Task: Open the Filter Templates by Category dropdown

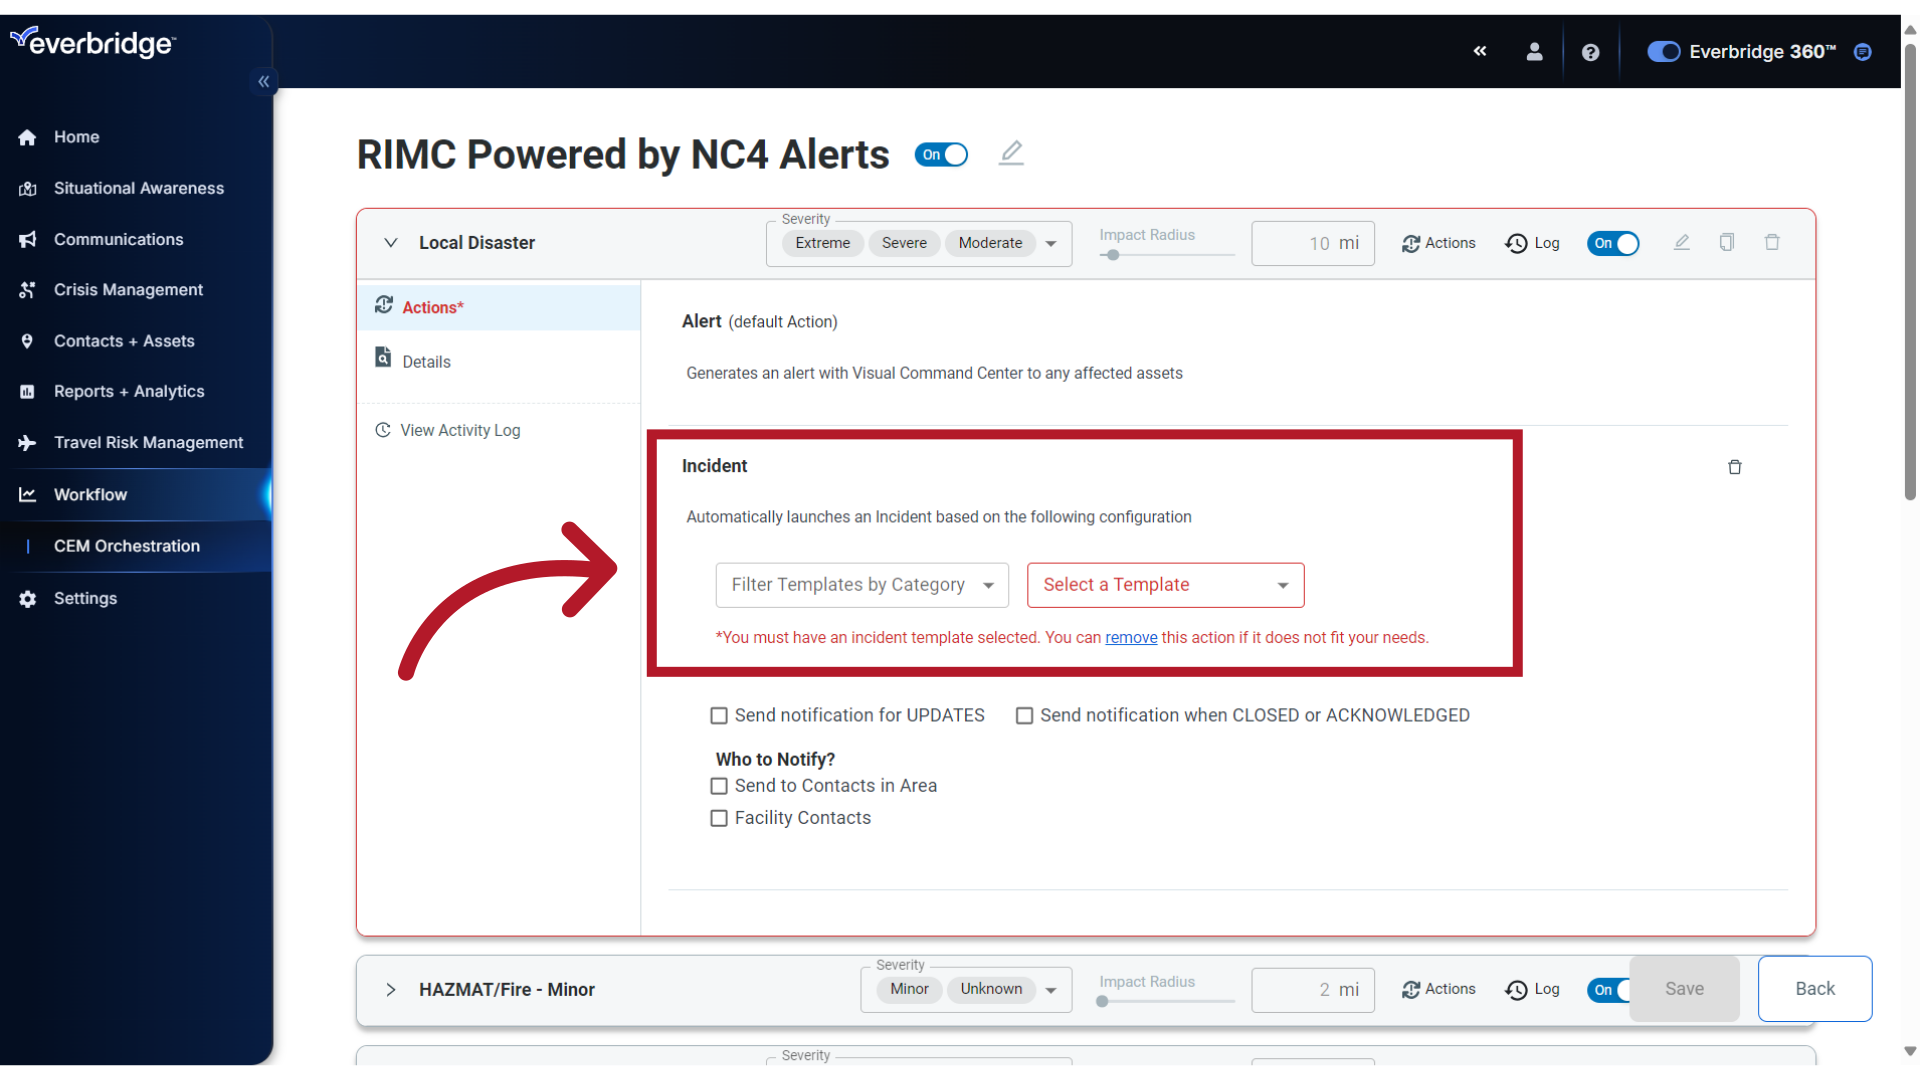Action: coord(860,584)
